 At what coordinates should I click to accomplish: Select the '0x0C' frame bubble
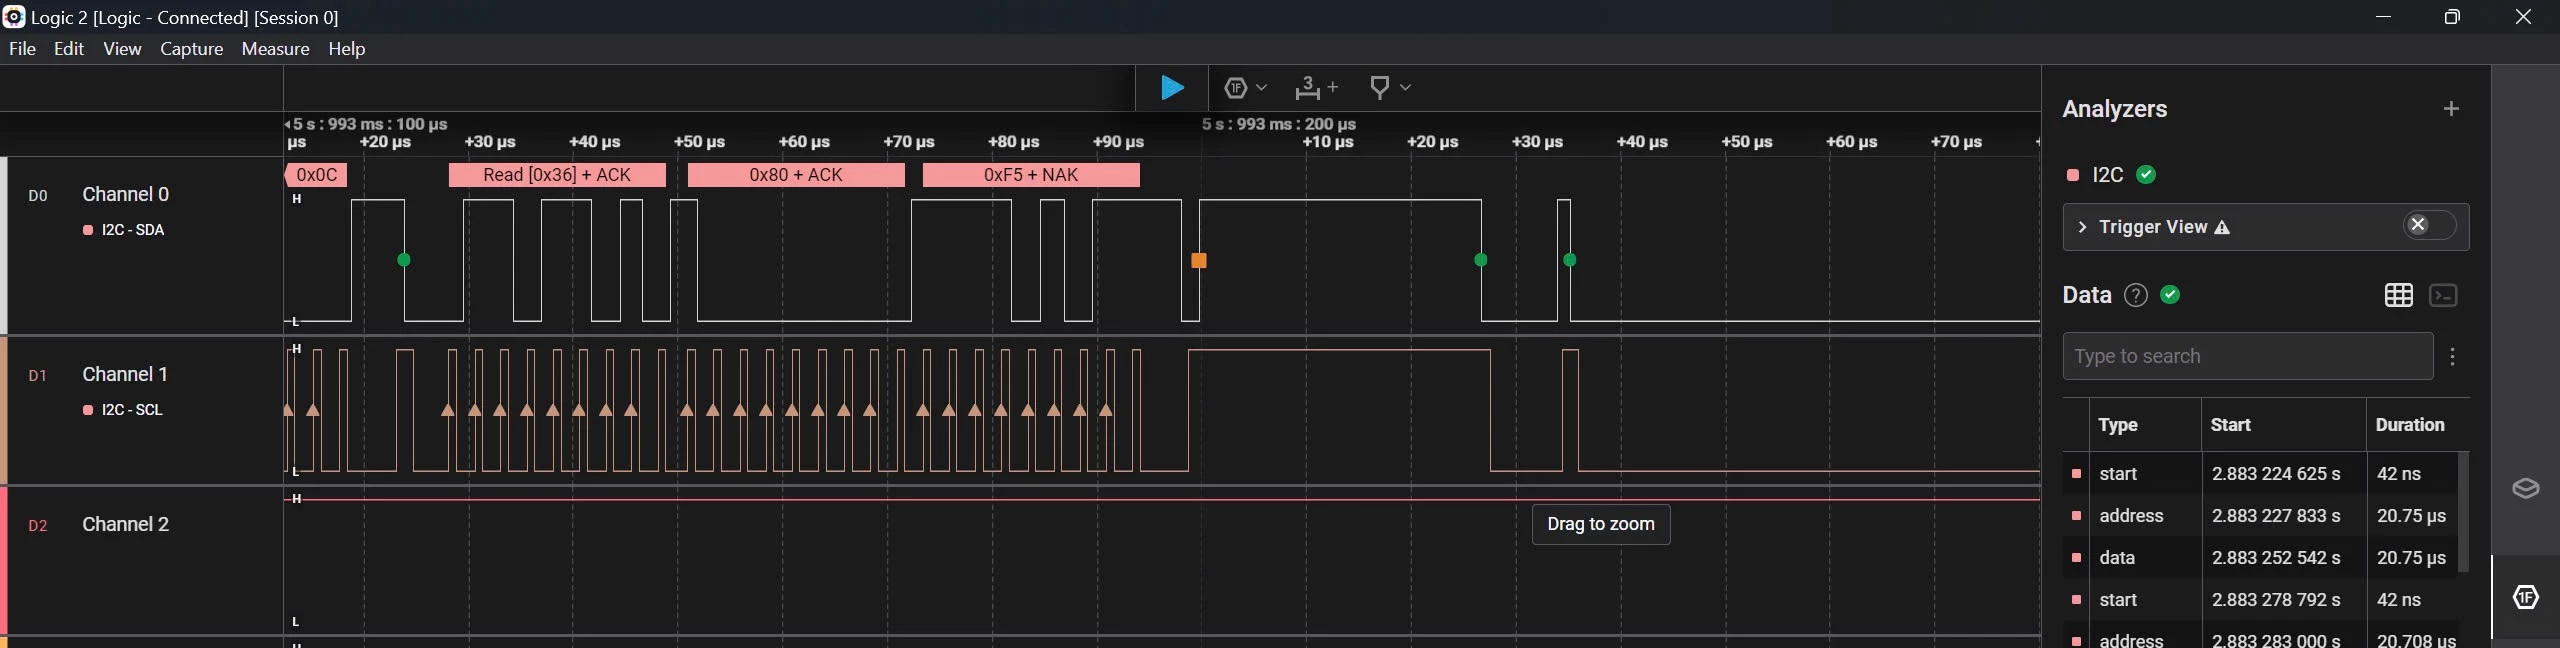316,175
